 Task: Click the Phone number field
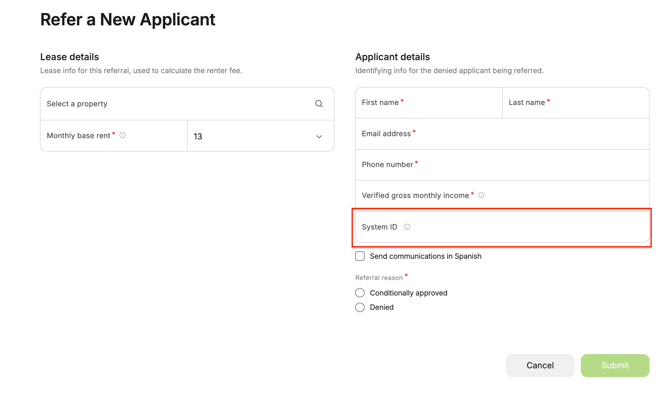coord(502,165)
